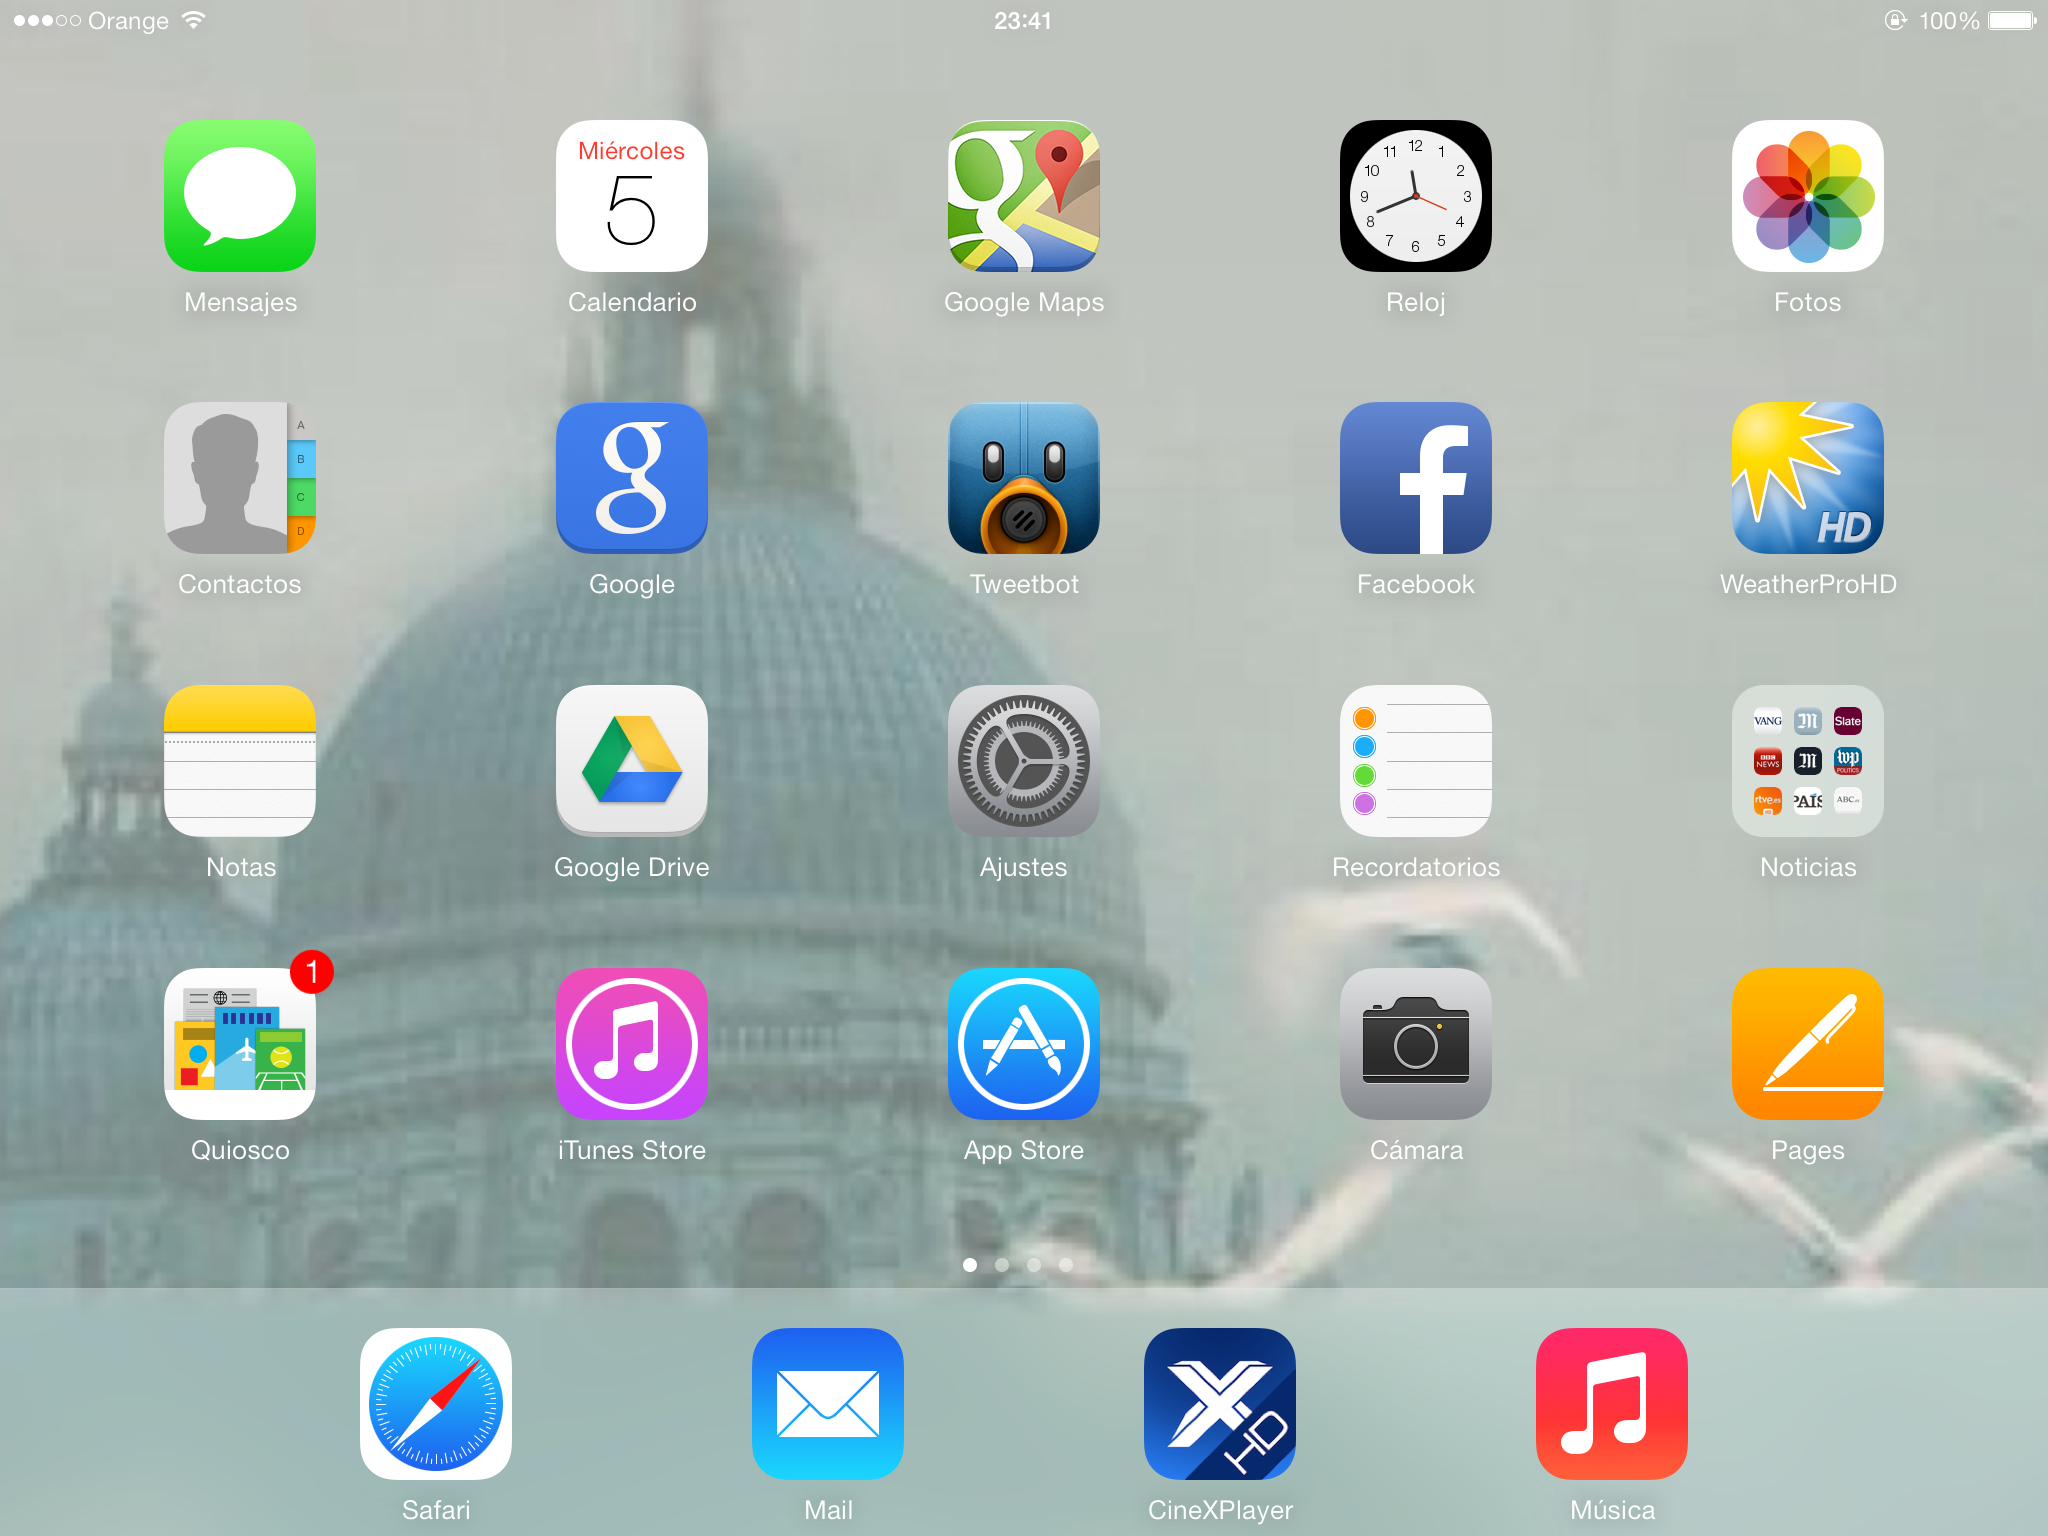Tap the Wi-Fi icon in status bar

(193, 20)
